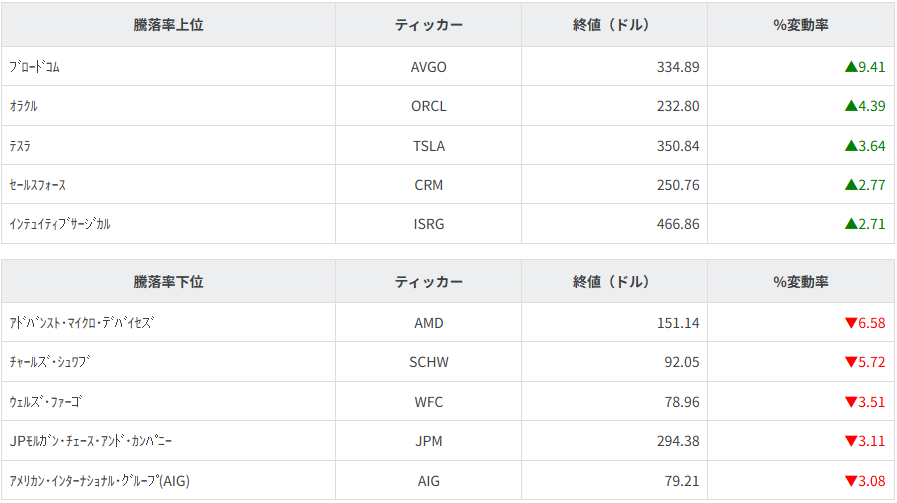Viewport: 897px width, 503px height.
Task: Click the up arrow beside 2.77
Action: pos(851,185)
